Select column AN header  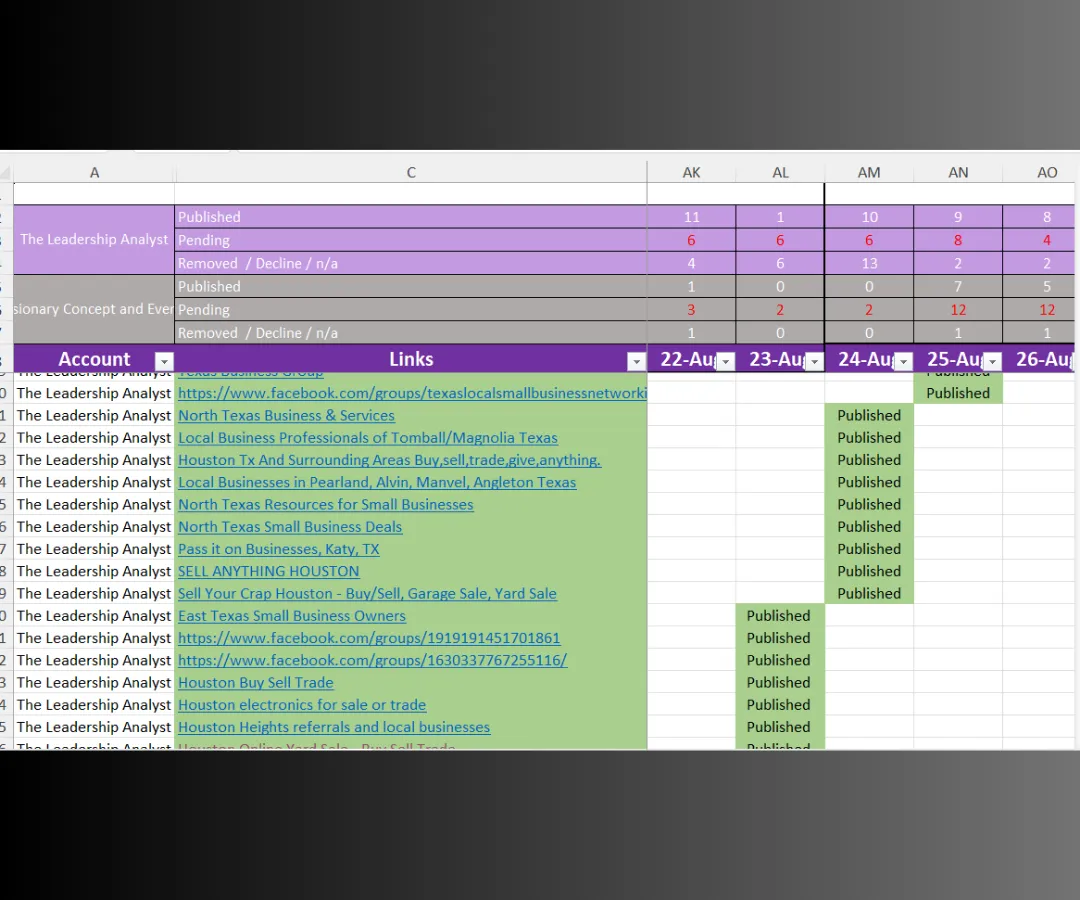click(958, 172)
